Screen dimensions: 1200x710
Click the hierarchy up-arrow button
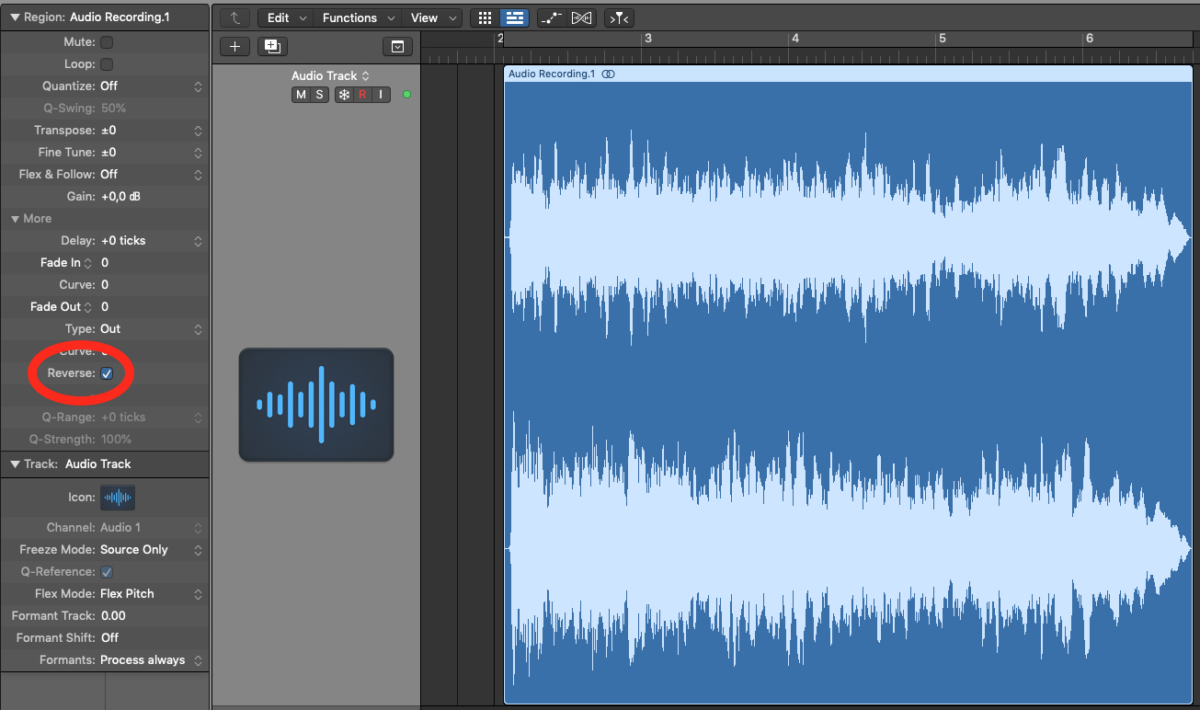click(234, 18)
